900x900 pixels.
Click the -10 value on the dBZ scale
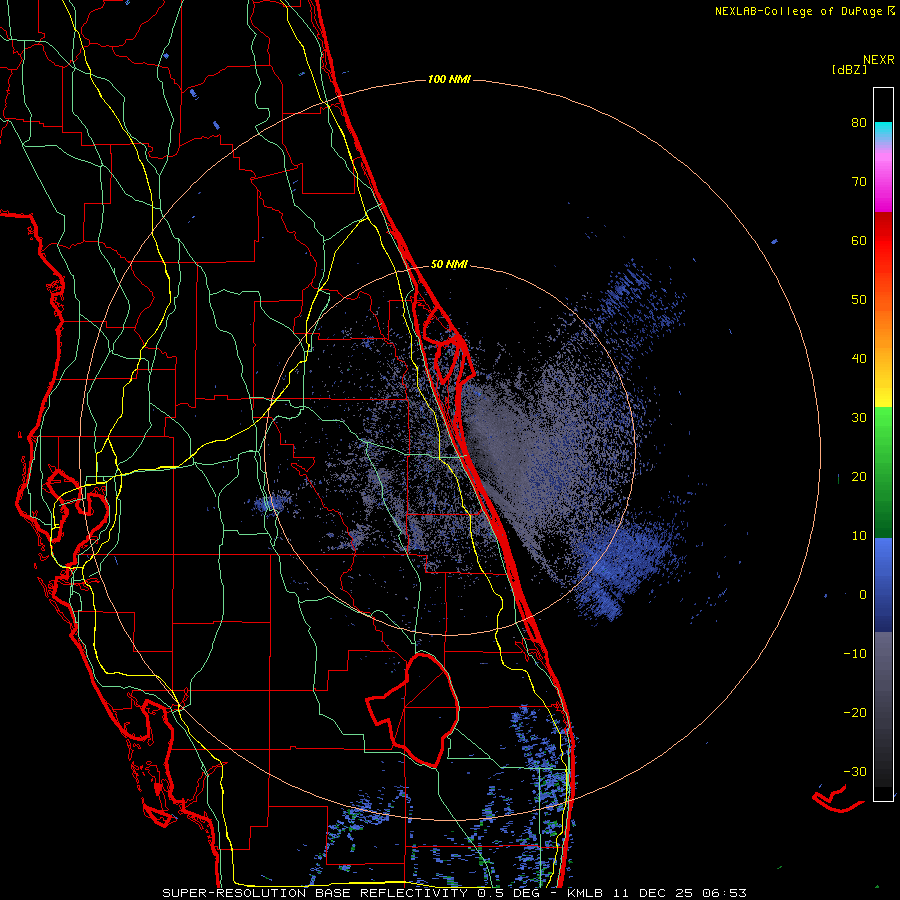point(855,654)
